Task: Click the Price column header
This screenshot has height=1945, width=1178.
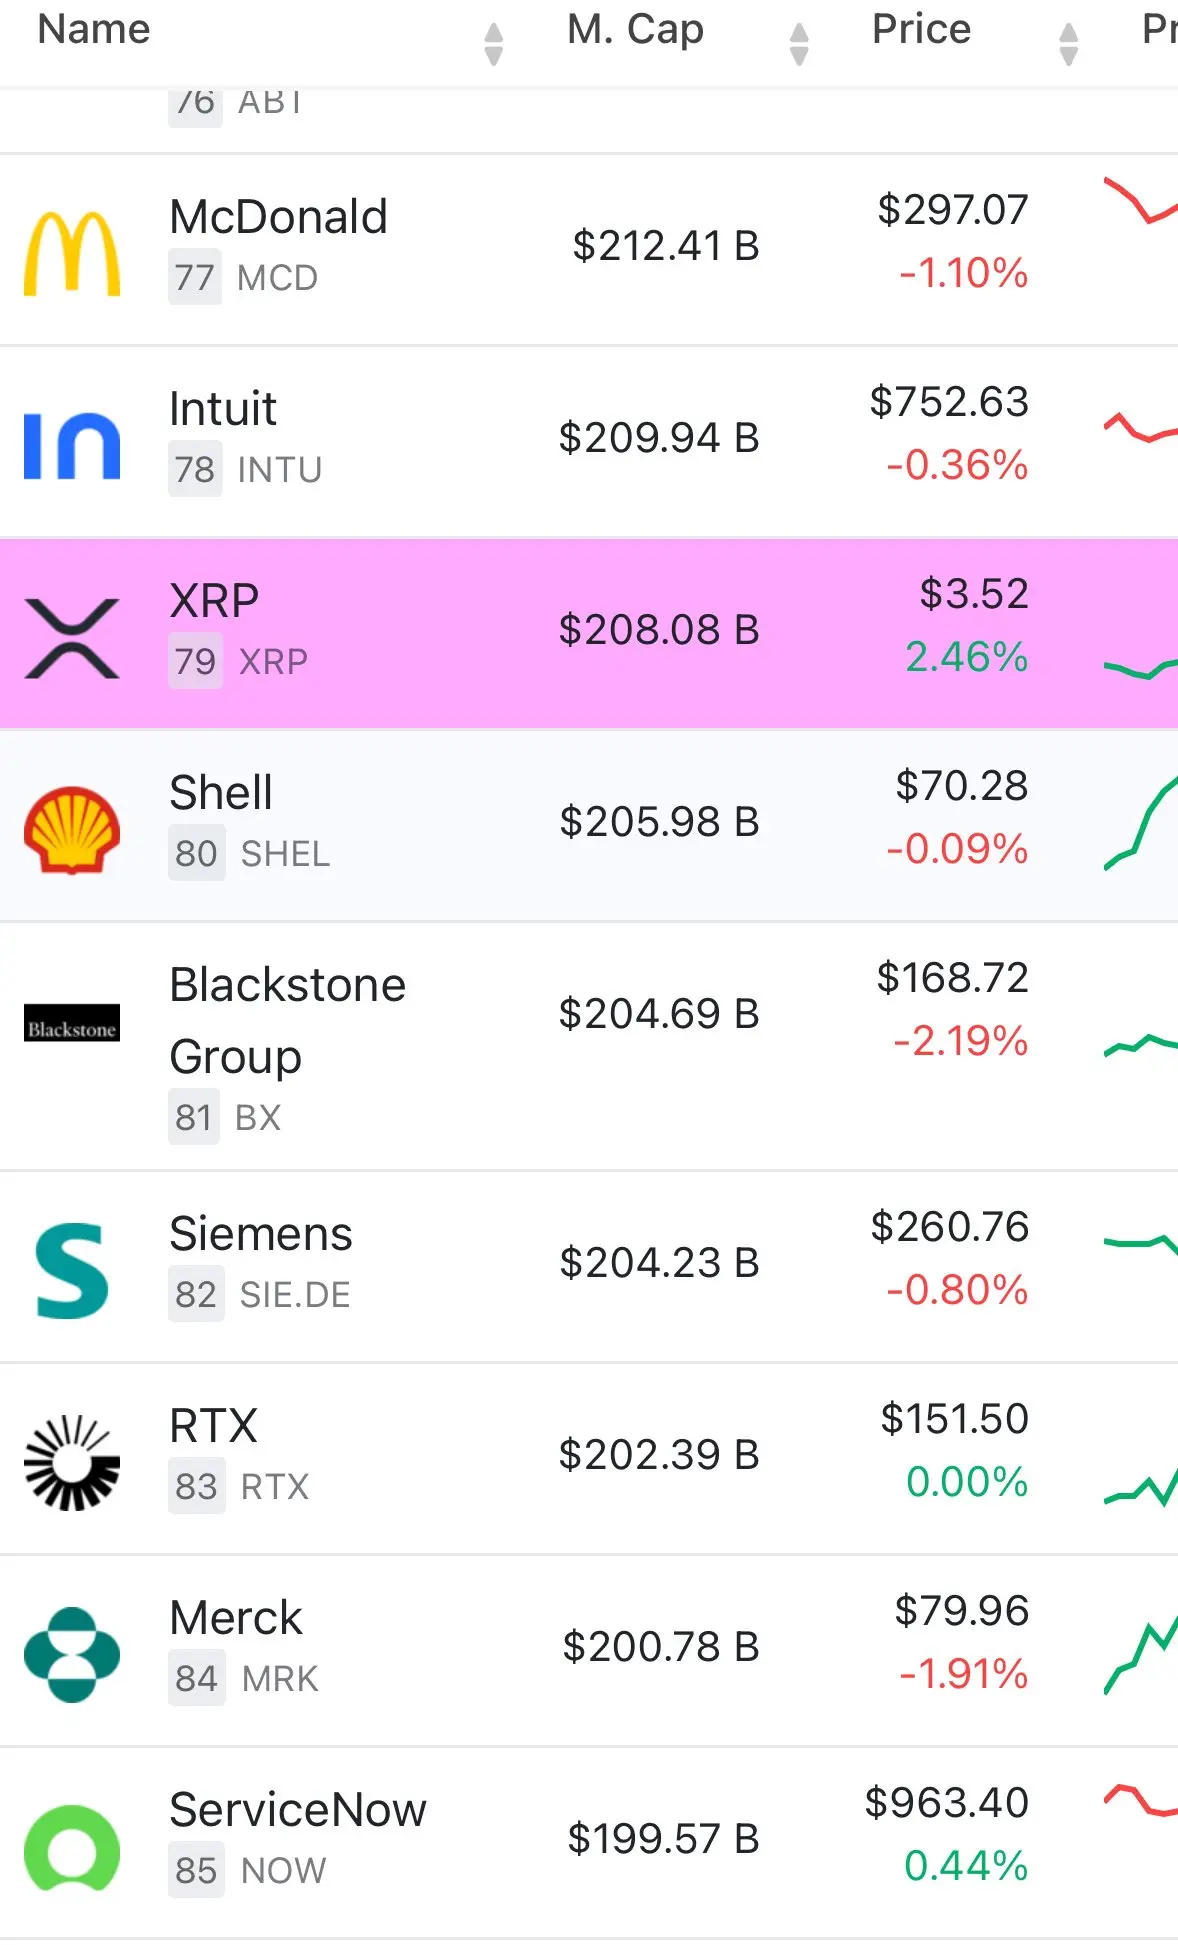Action: pyautogui.click(x=921, y=29)
